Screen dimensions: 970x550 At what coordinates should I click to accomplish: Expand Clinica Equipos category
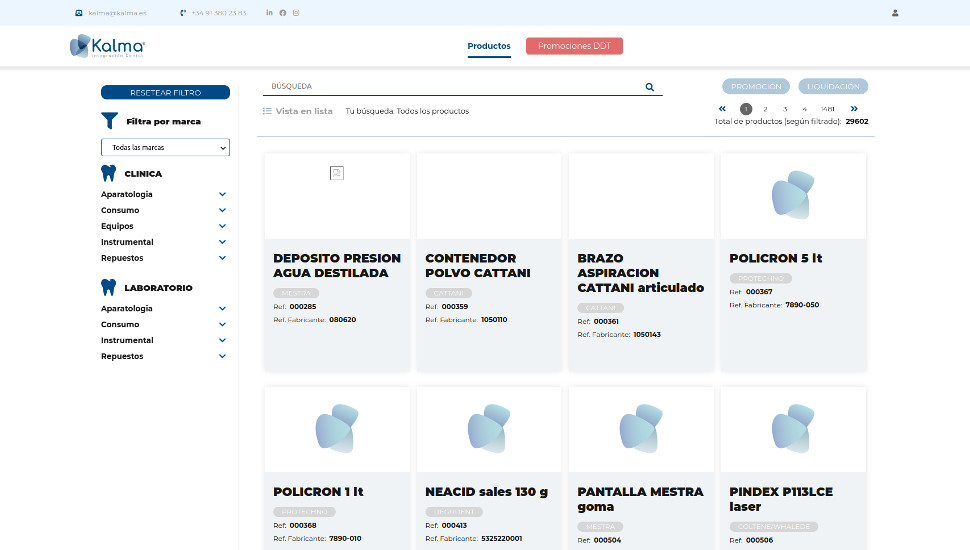pos(164,226)
